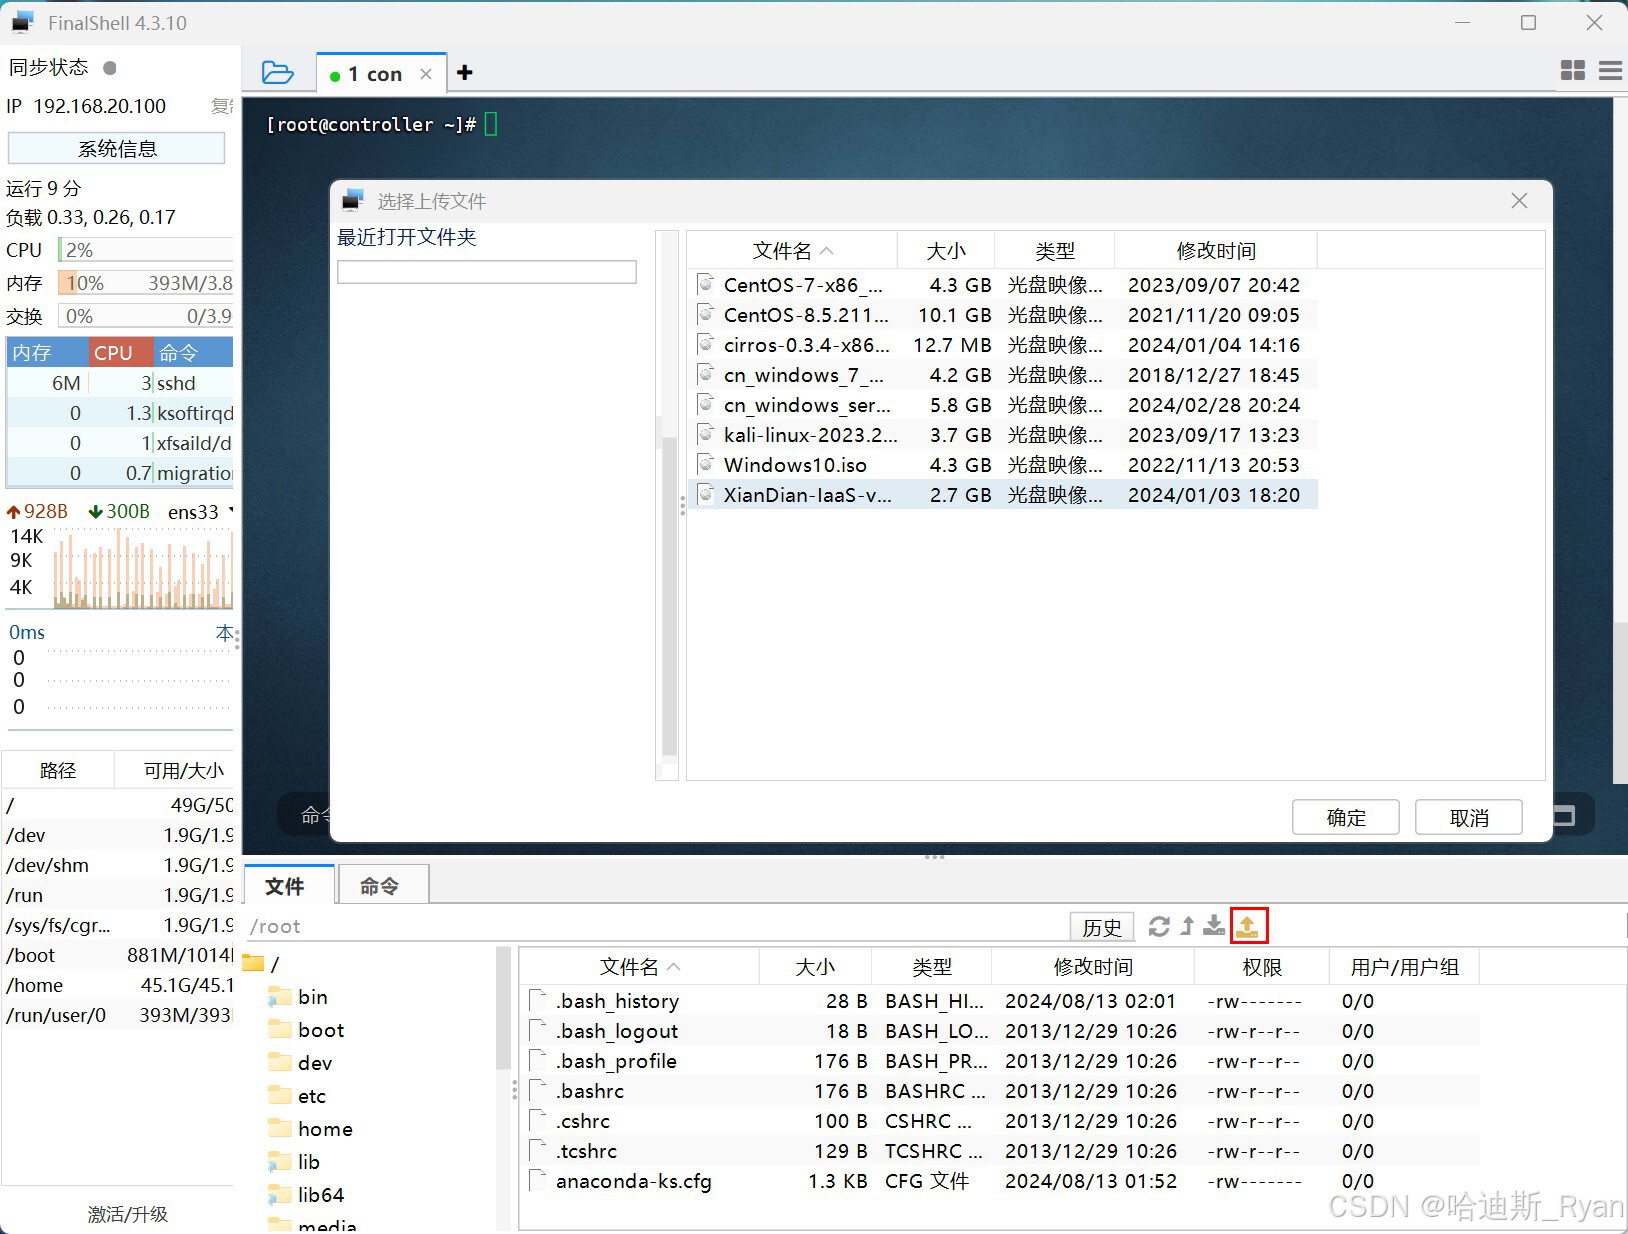Select the .tcshrc file name

[587, 1151]
